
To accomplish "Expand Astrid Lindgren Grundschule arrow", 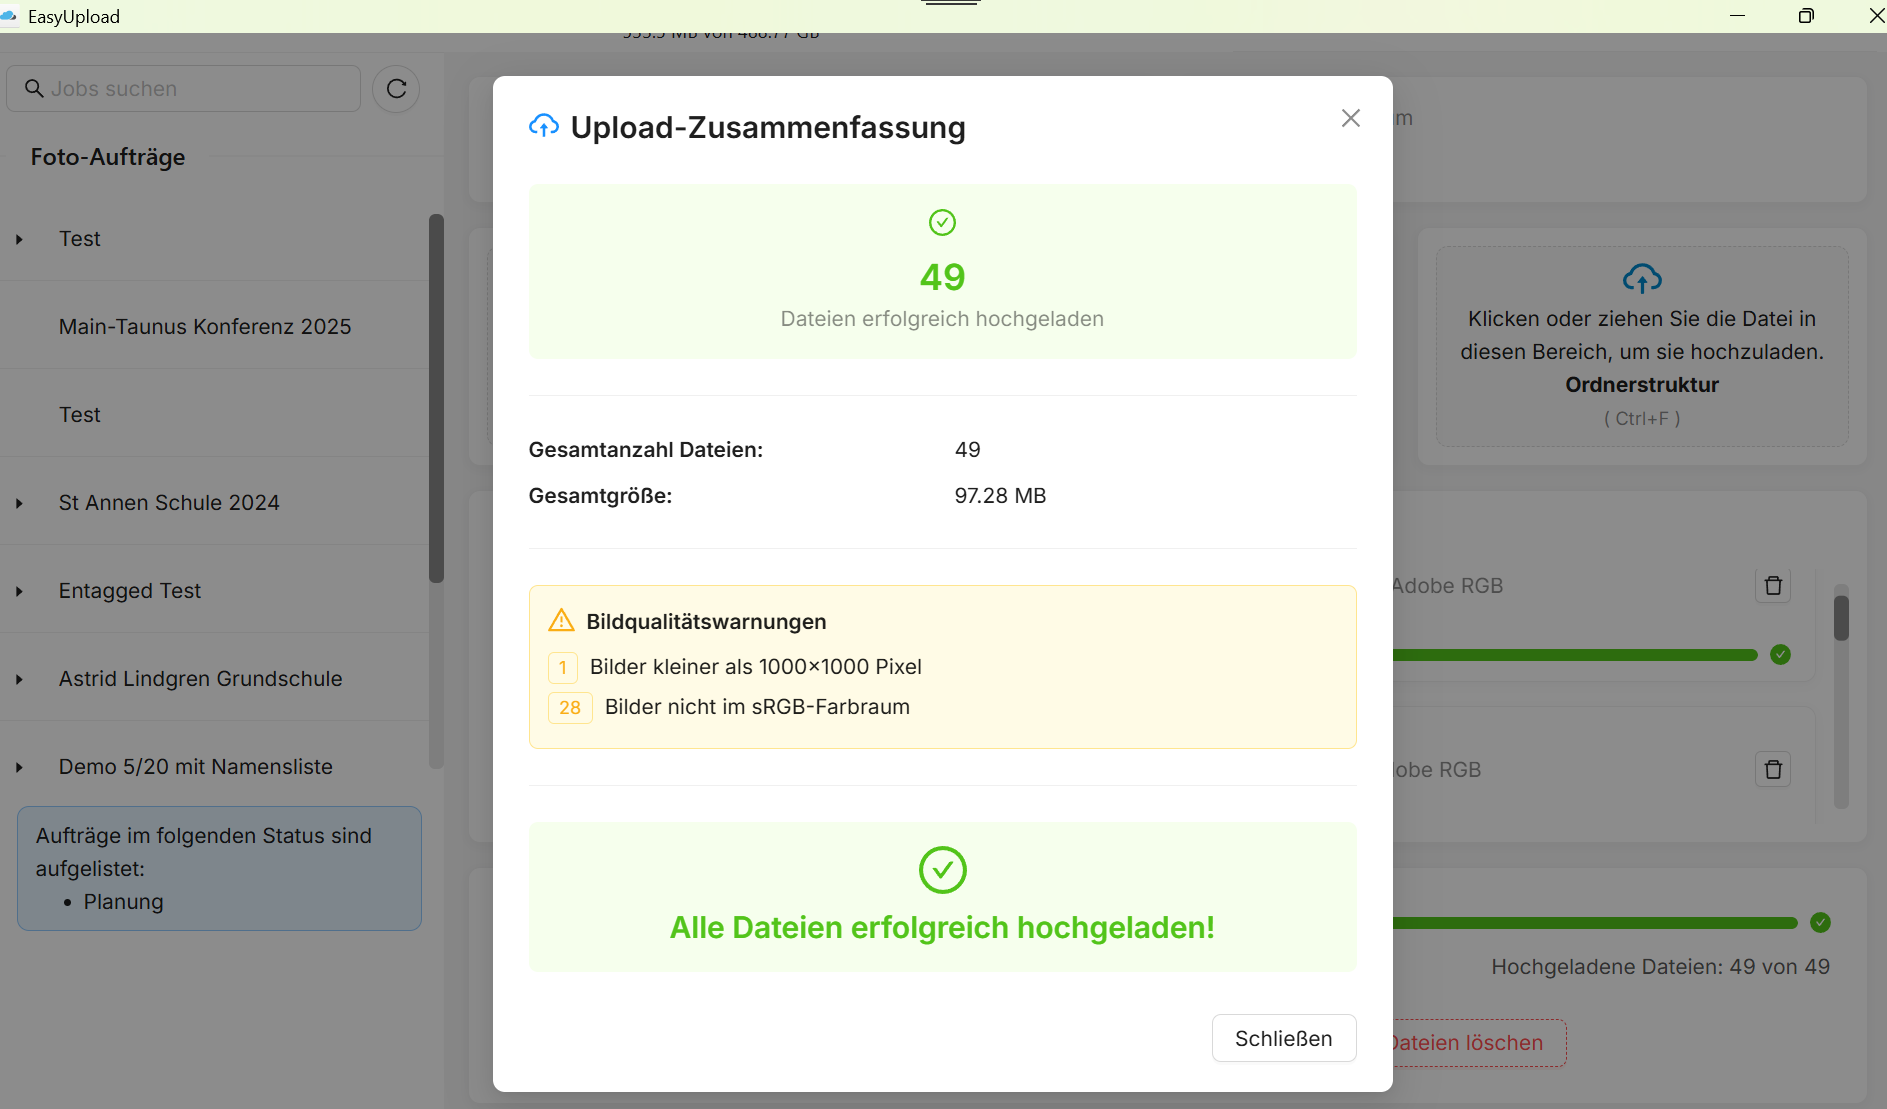I will (19, 679).
